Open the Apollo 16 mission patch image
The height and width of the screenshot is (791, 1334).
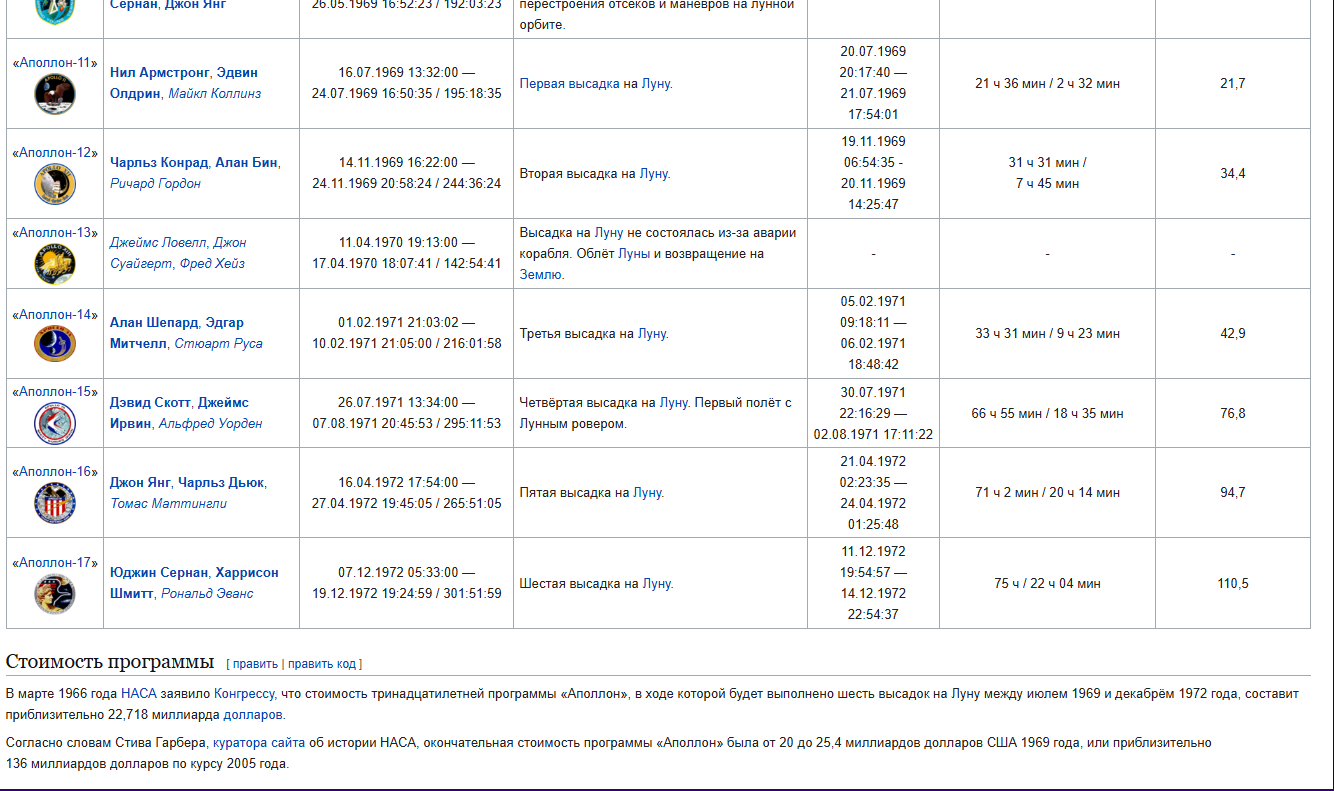[x=55, y=503]
